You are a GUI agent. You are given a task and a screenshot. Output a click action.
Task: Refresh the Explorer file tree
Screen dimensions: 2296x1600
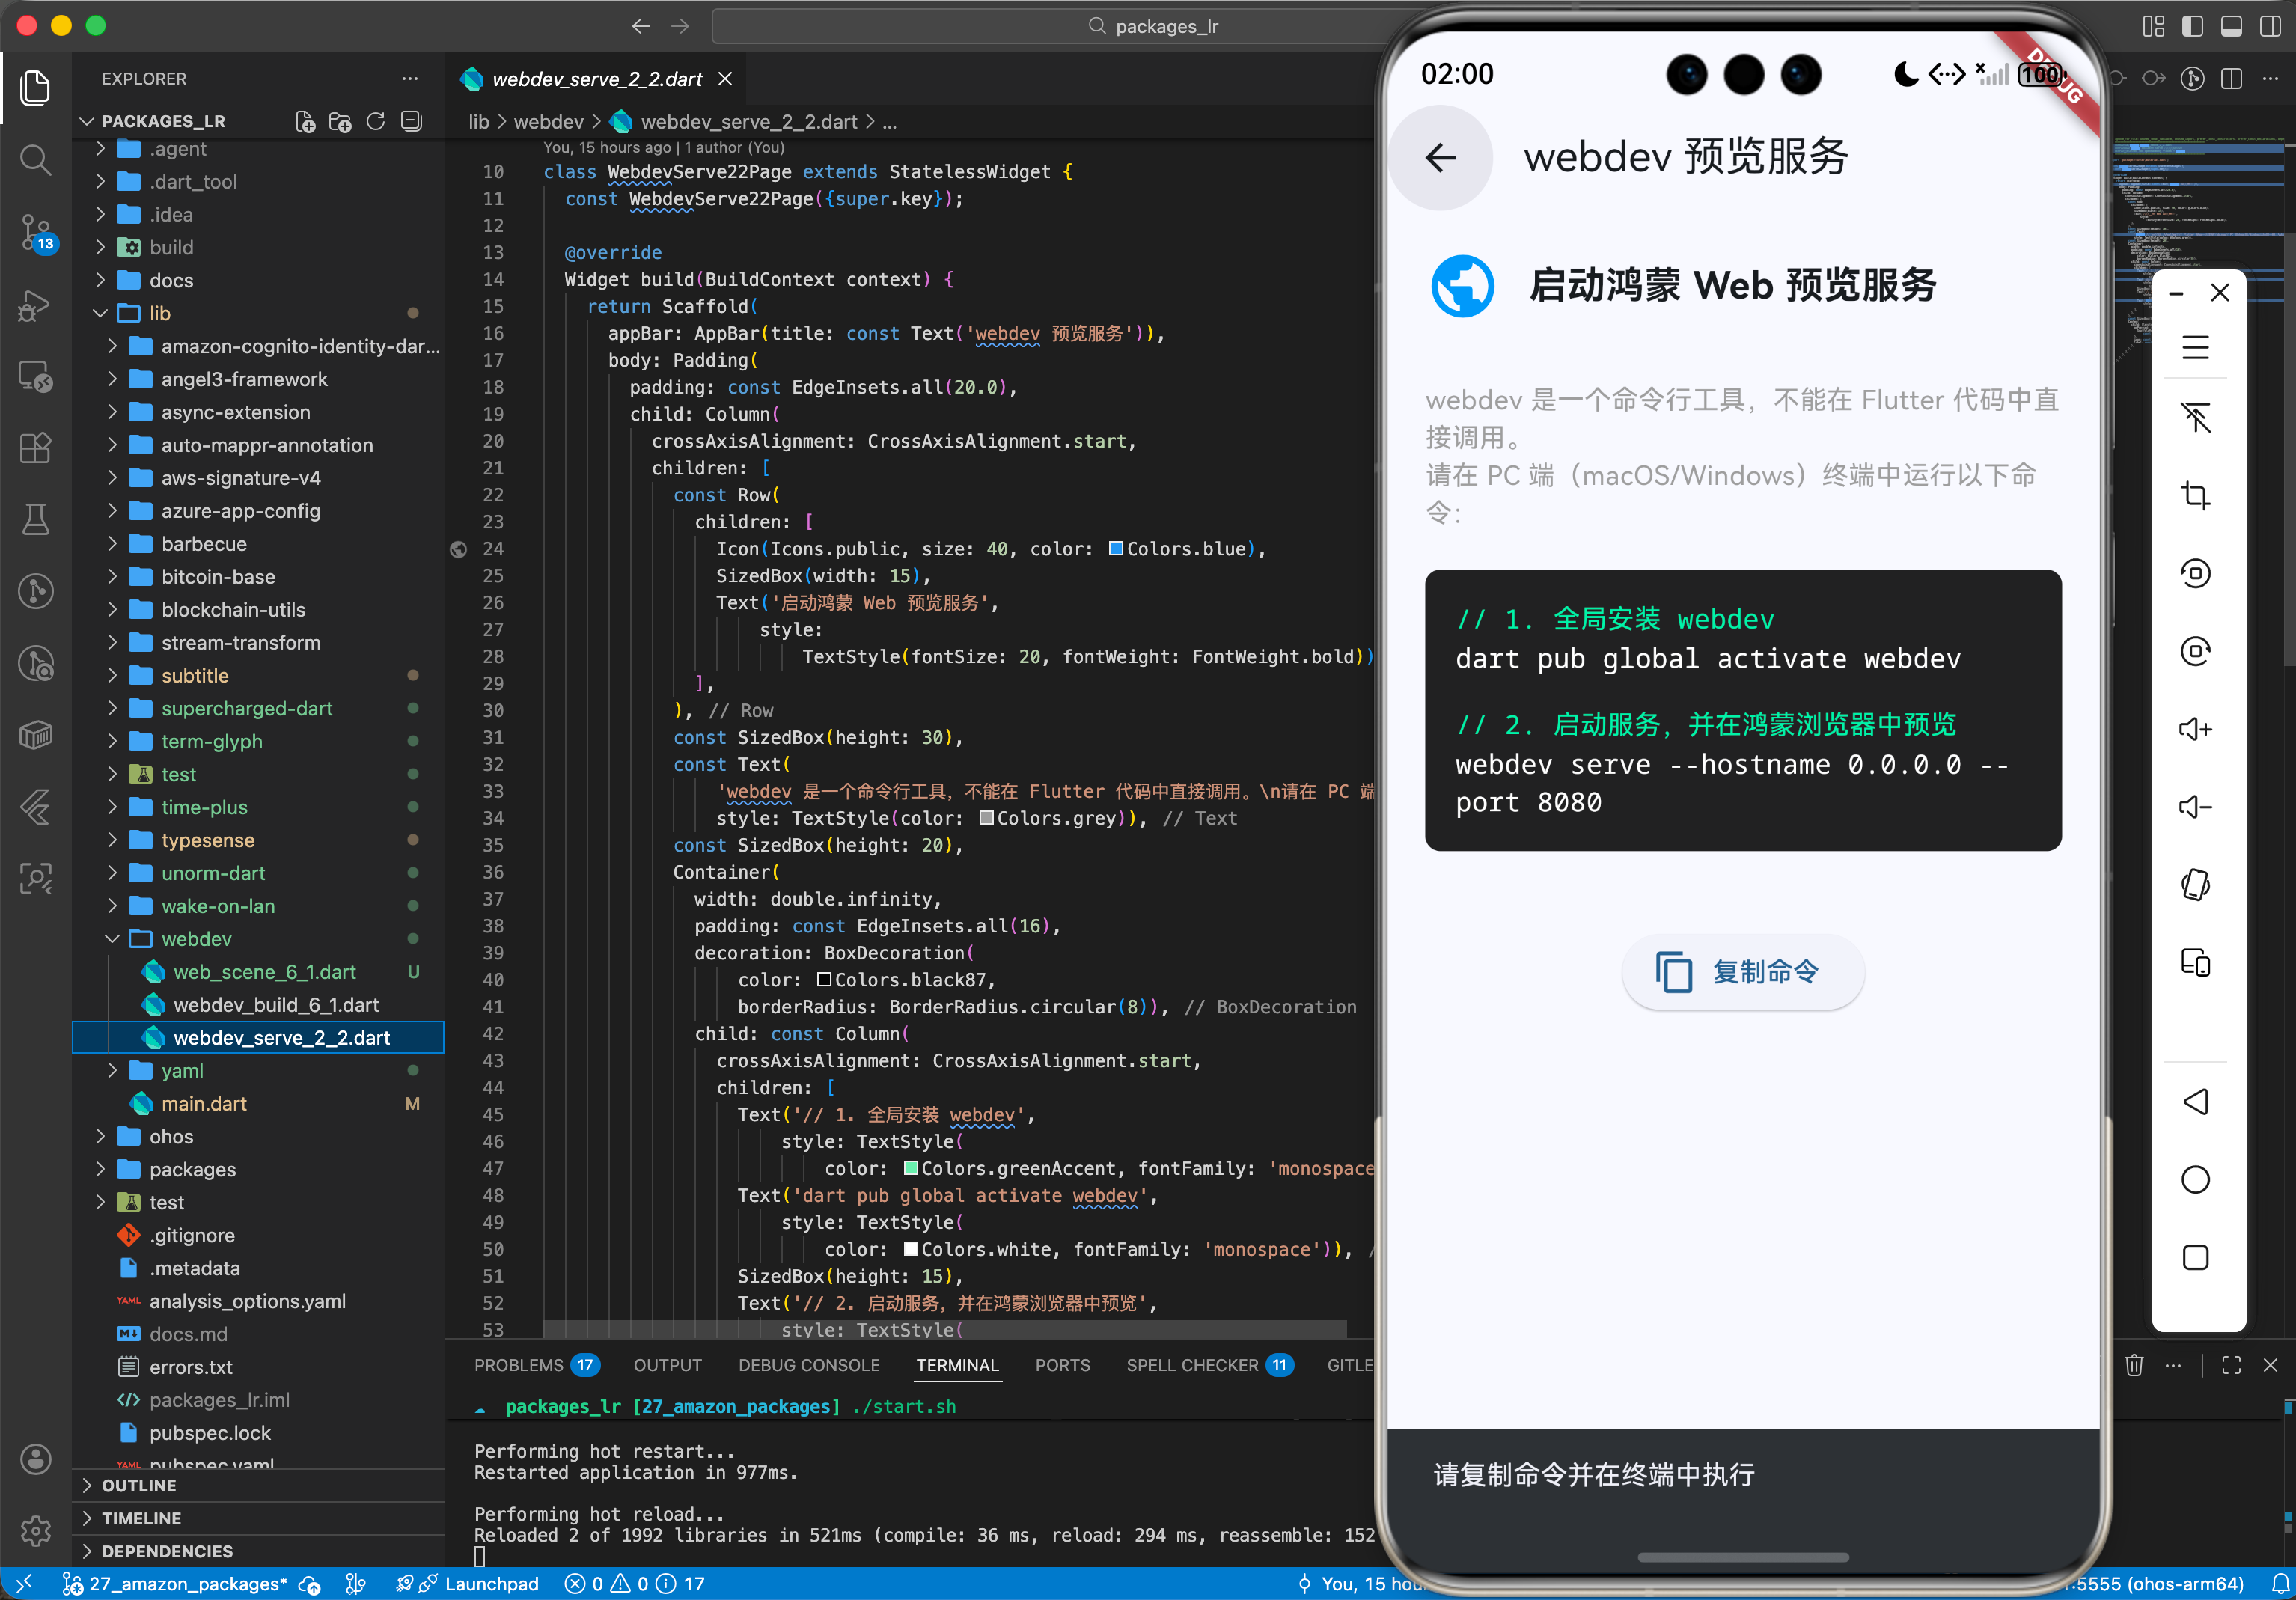pos(376,121)
